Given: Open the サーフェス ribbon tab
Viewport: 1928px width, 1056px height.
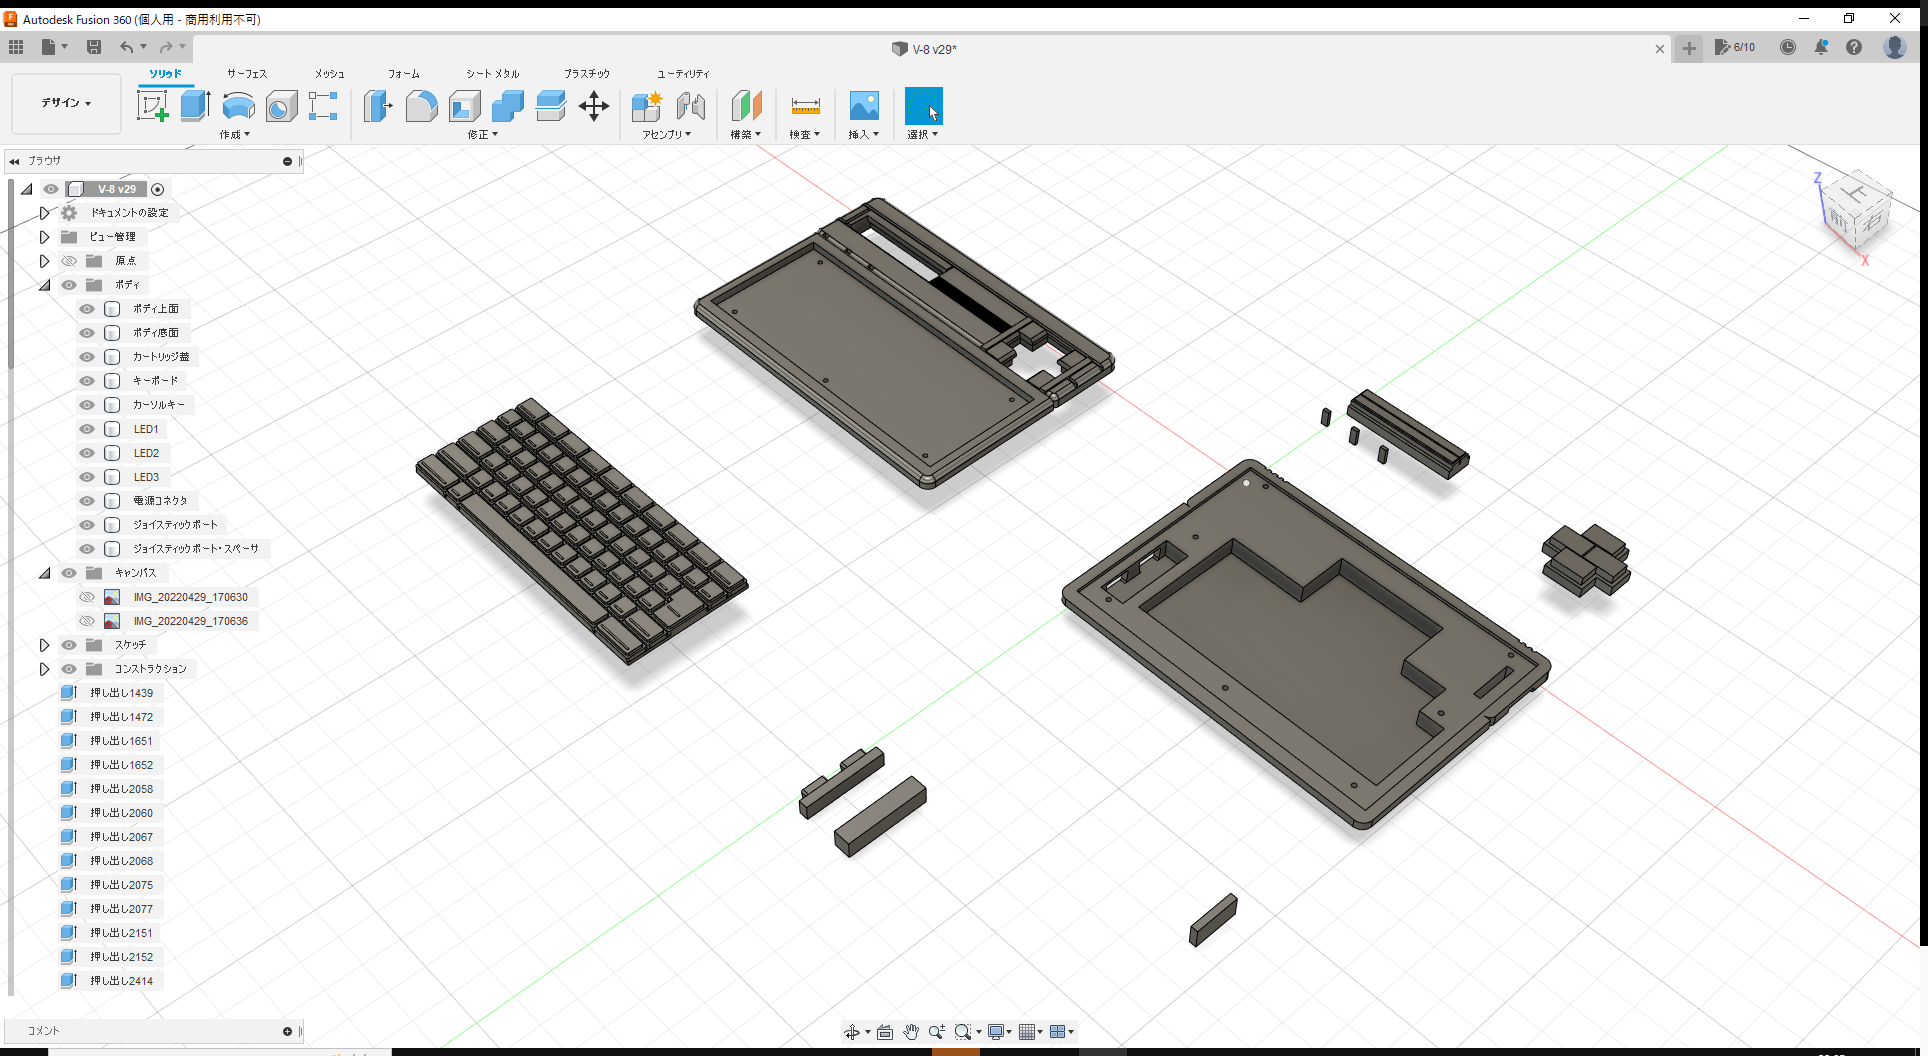Looking at the screenshot, I should click(x=246, y=73).
